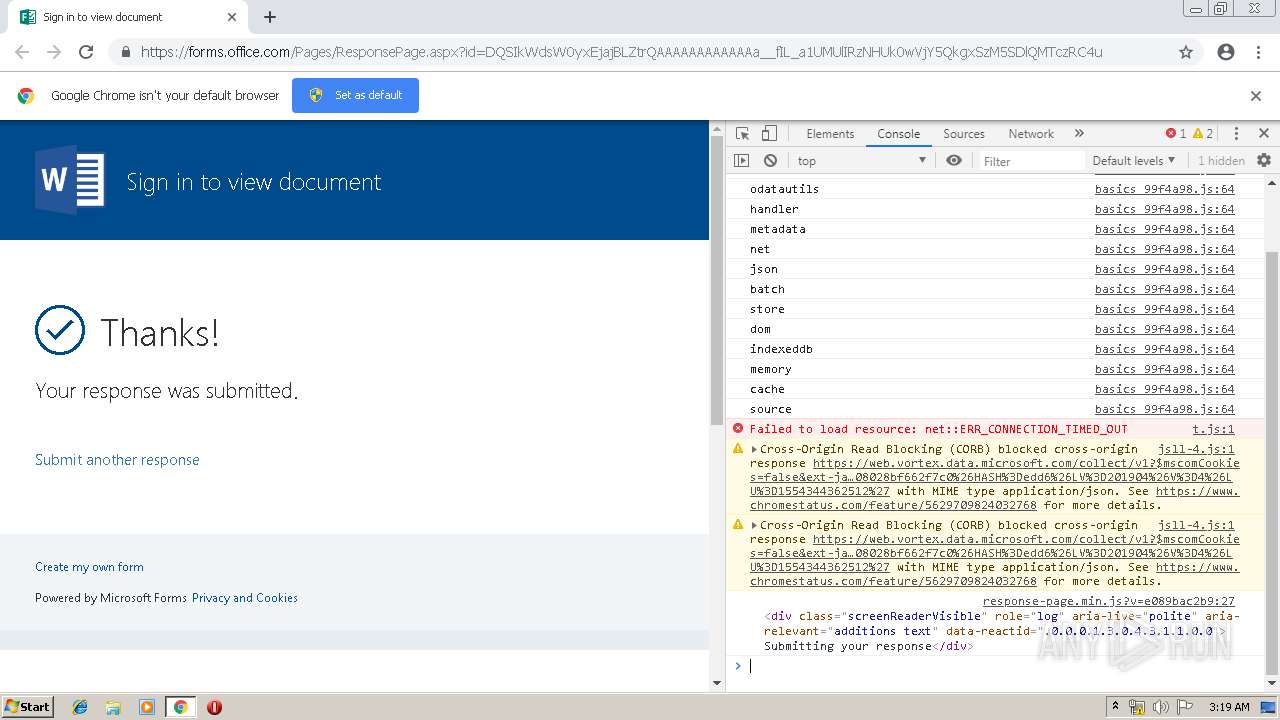
Task: Open the response-page.min.js source link
Action: (x=1108, y=601)
